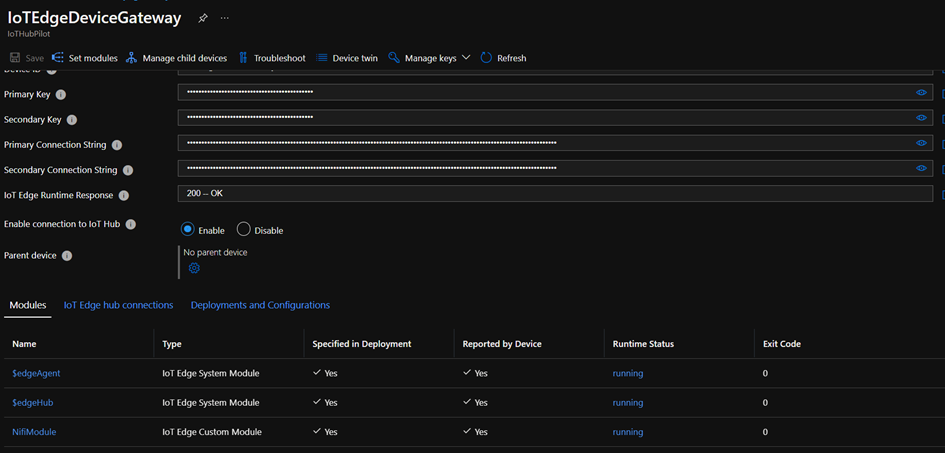Show info for Primary Connection String
This screenshot has width=945, height=453.
[117, 145]
